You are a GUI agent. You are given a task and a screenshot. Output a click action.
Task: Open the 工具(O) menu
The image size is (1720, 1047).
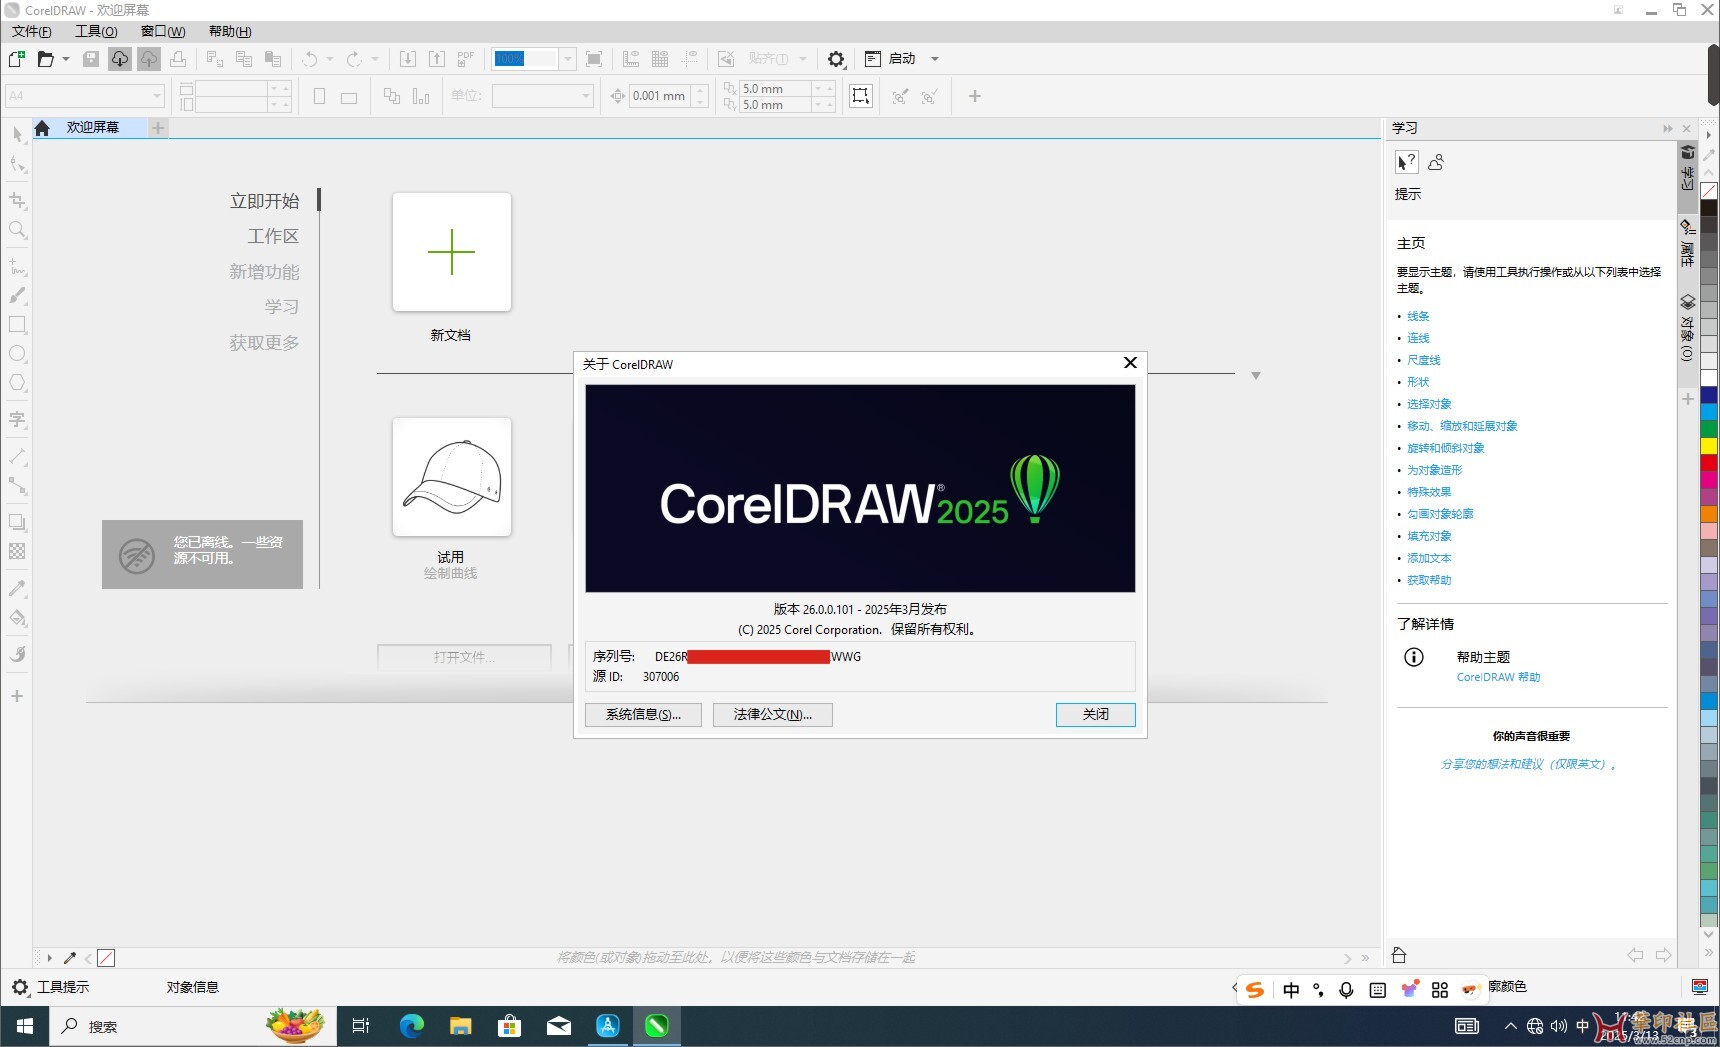96,31
